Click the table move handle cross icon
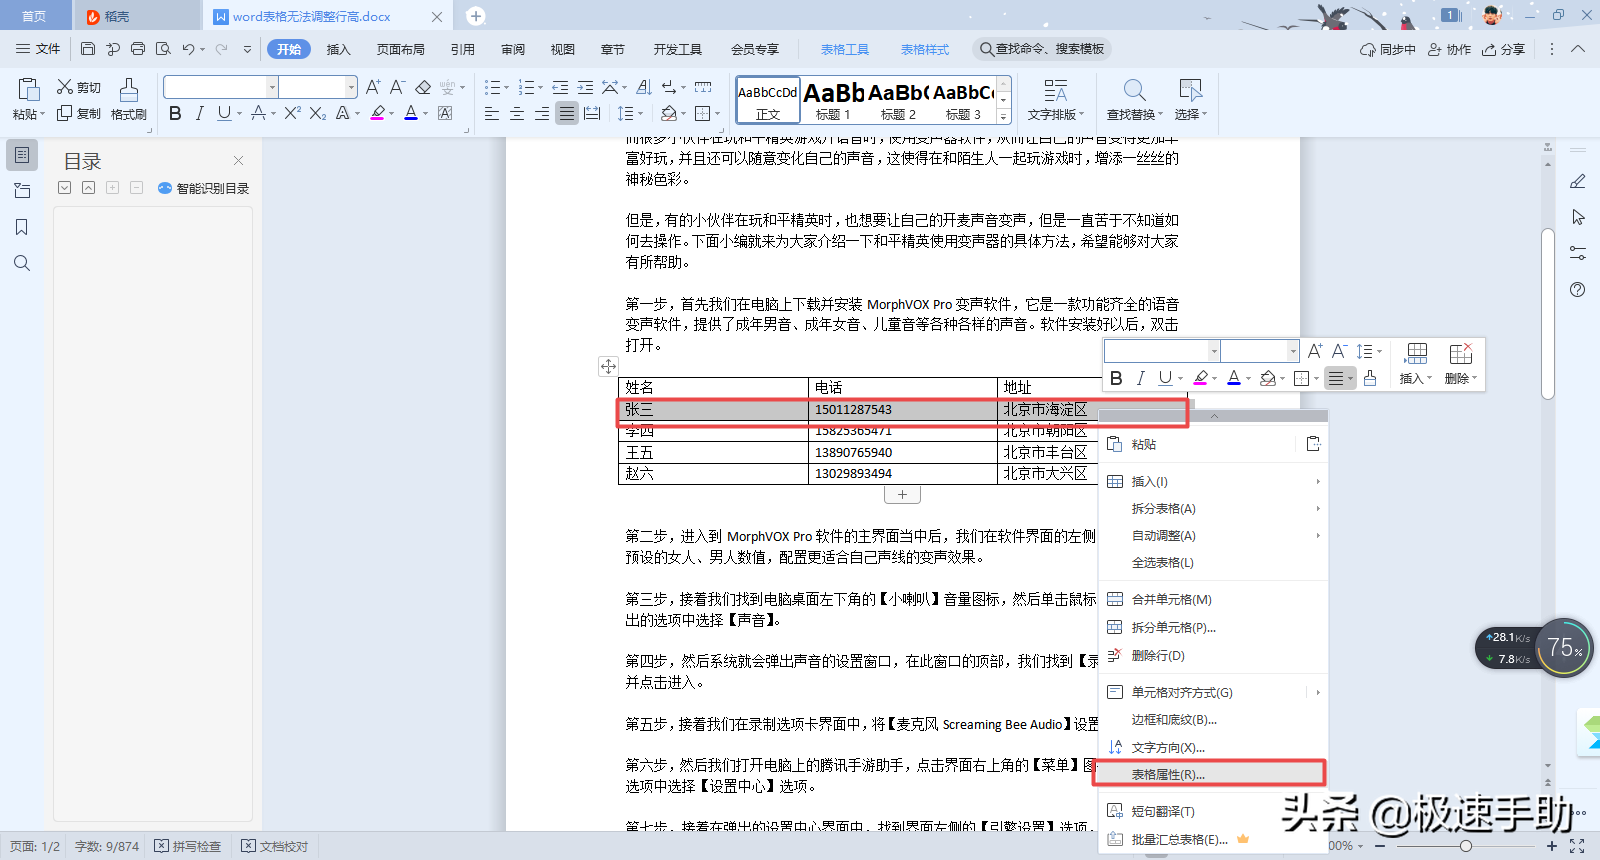The width and height of the screenshot is (1600, 860). pos(608,366)
